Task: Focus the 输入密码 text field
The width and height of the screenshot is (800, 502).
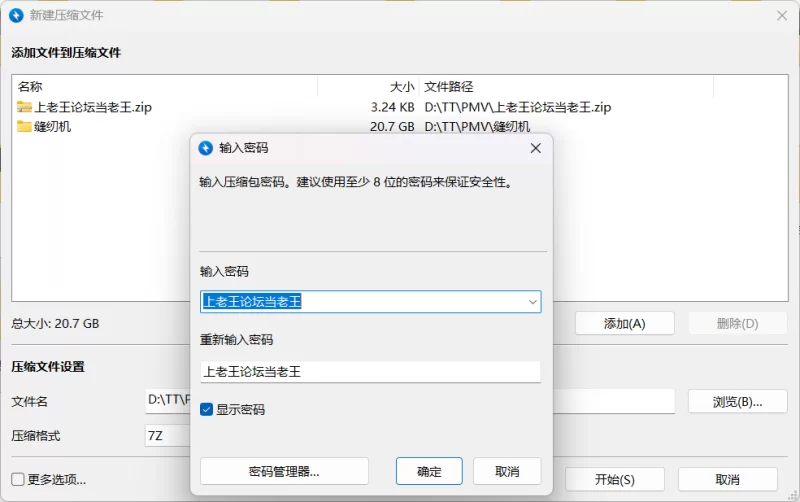Action: (x=370, y=302)
